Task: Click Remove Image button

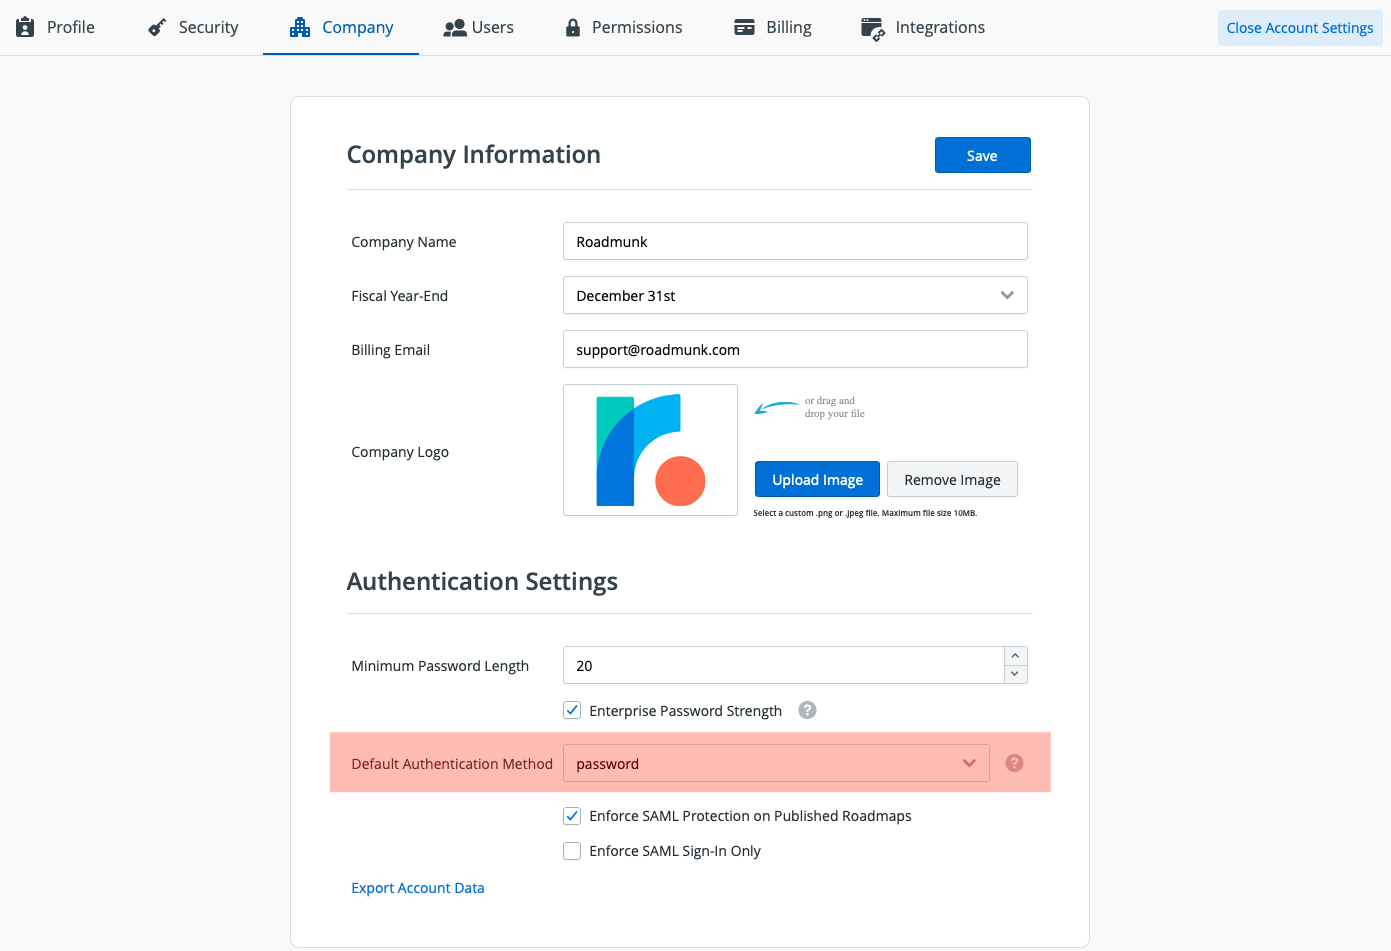Action: pos(952,479)
